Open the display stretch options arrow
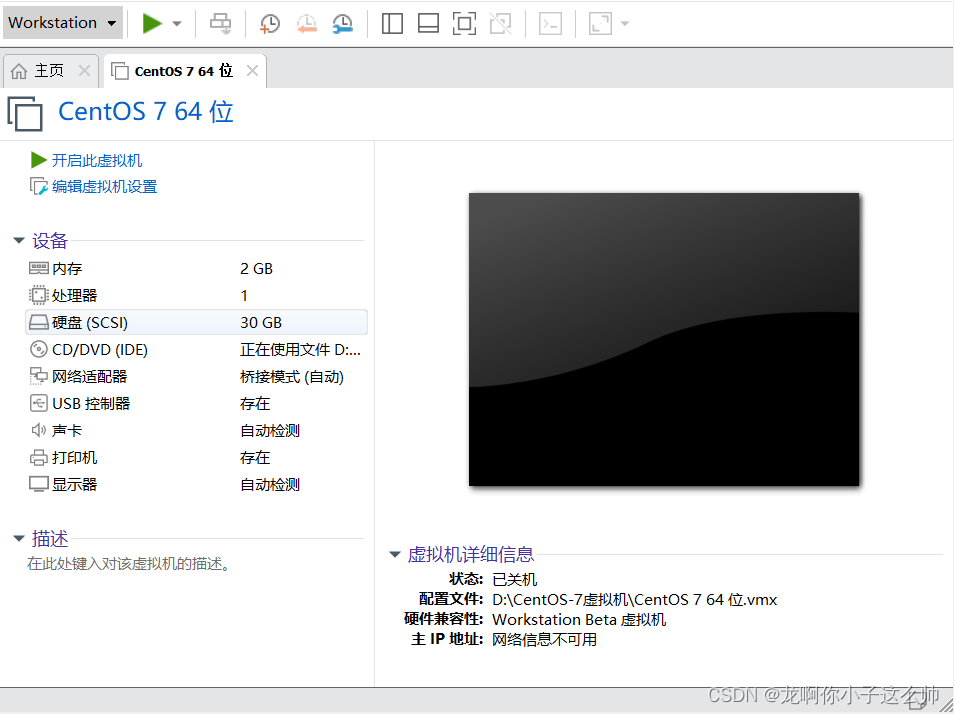 coord(624,24)
